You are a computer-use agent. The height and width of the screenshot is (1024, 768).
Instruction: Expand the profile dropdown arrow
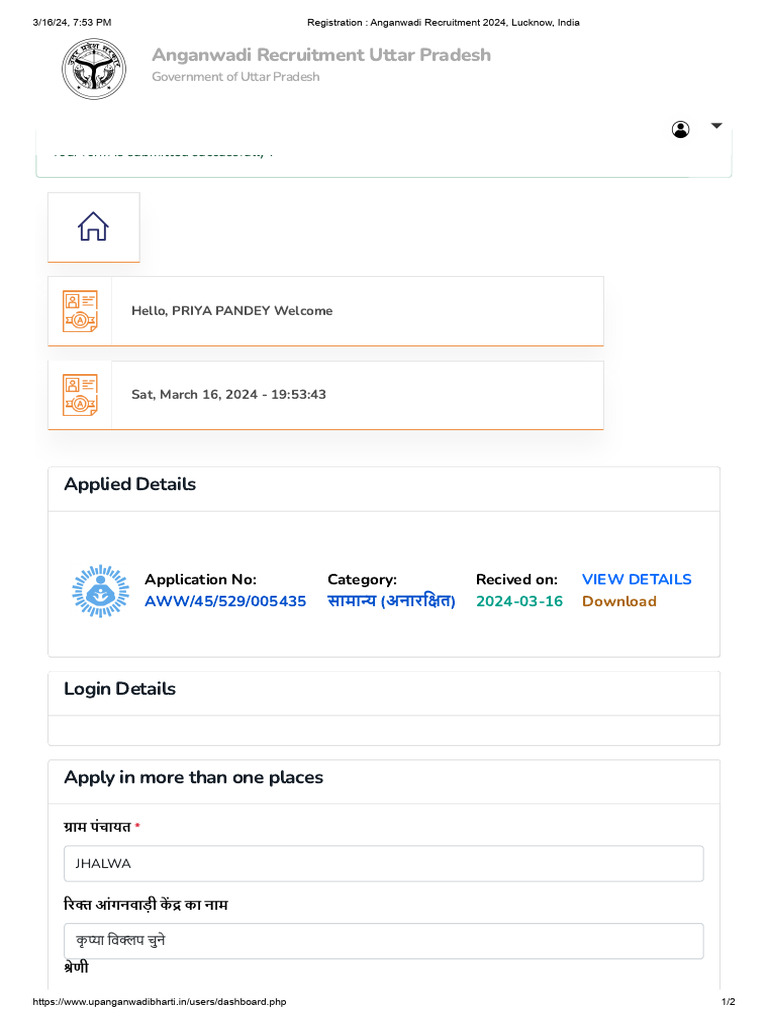(716, 125)
